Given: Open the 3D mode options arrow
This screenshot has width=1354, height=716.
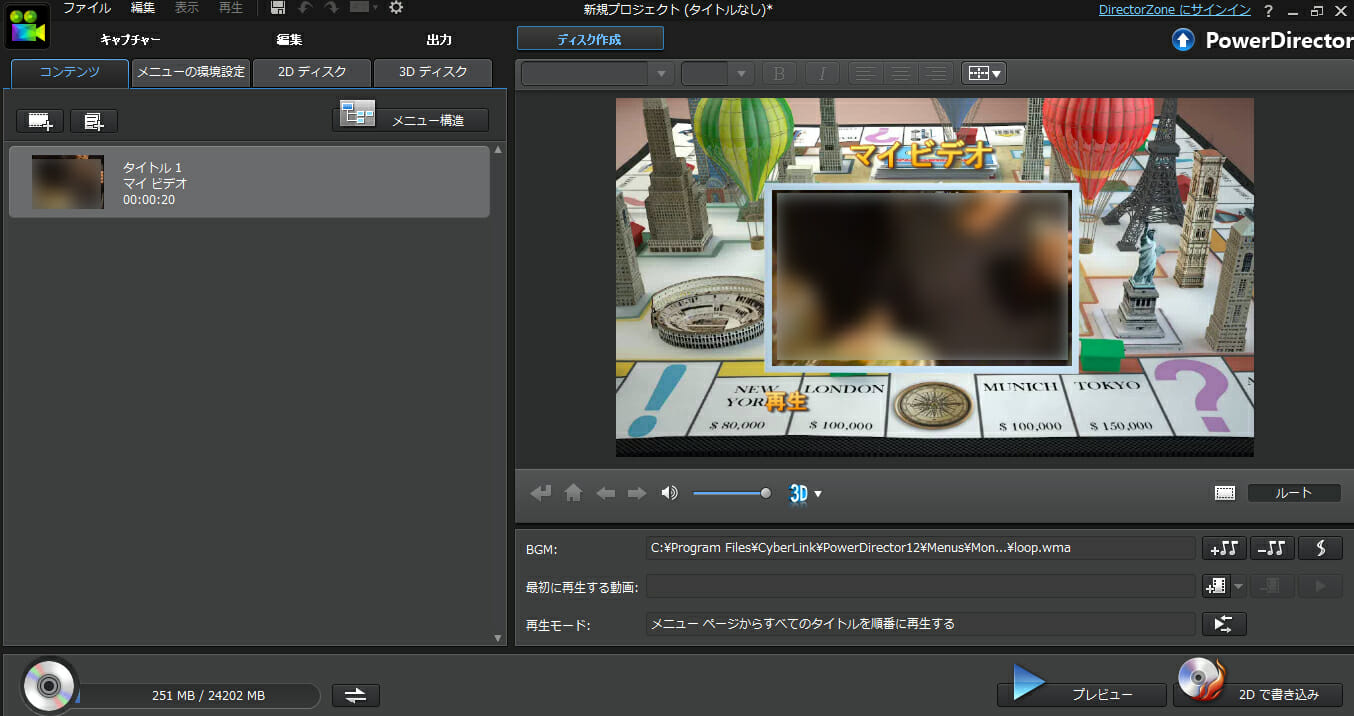Looking at the screenshot, I should [818, 494].
